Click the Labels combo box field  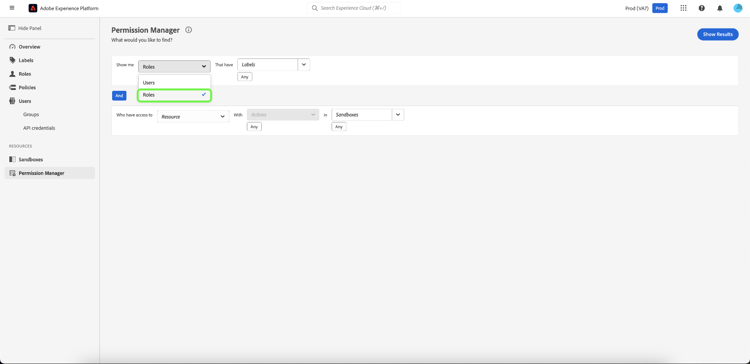pos(267,65)
